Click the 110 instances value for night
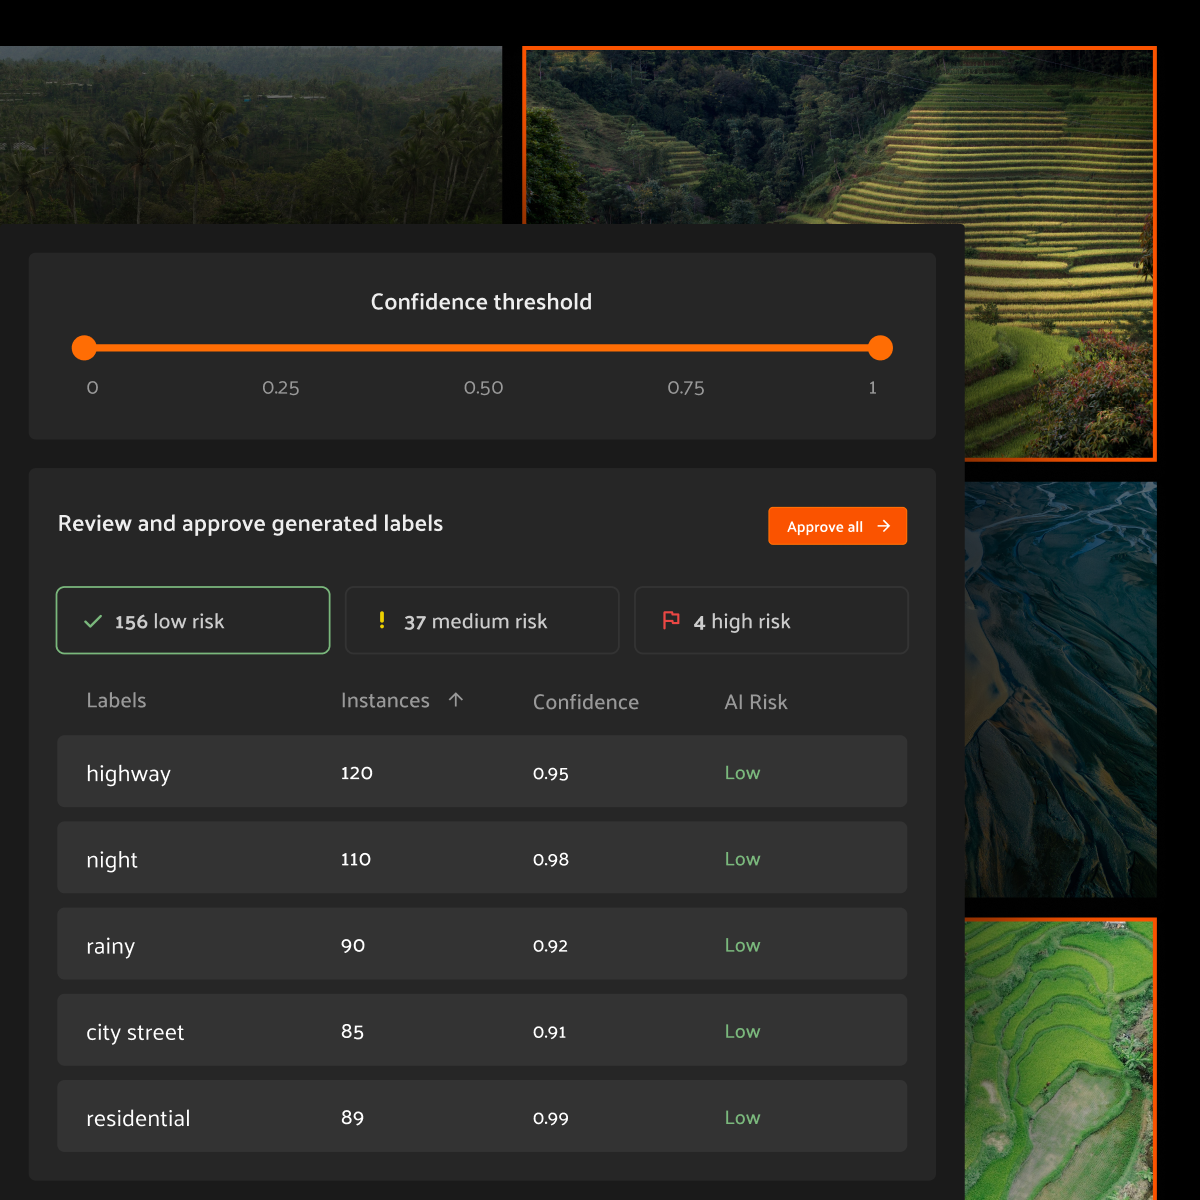 point(356,859)
